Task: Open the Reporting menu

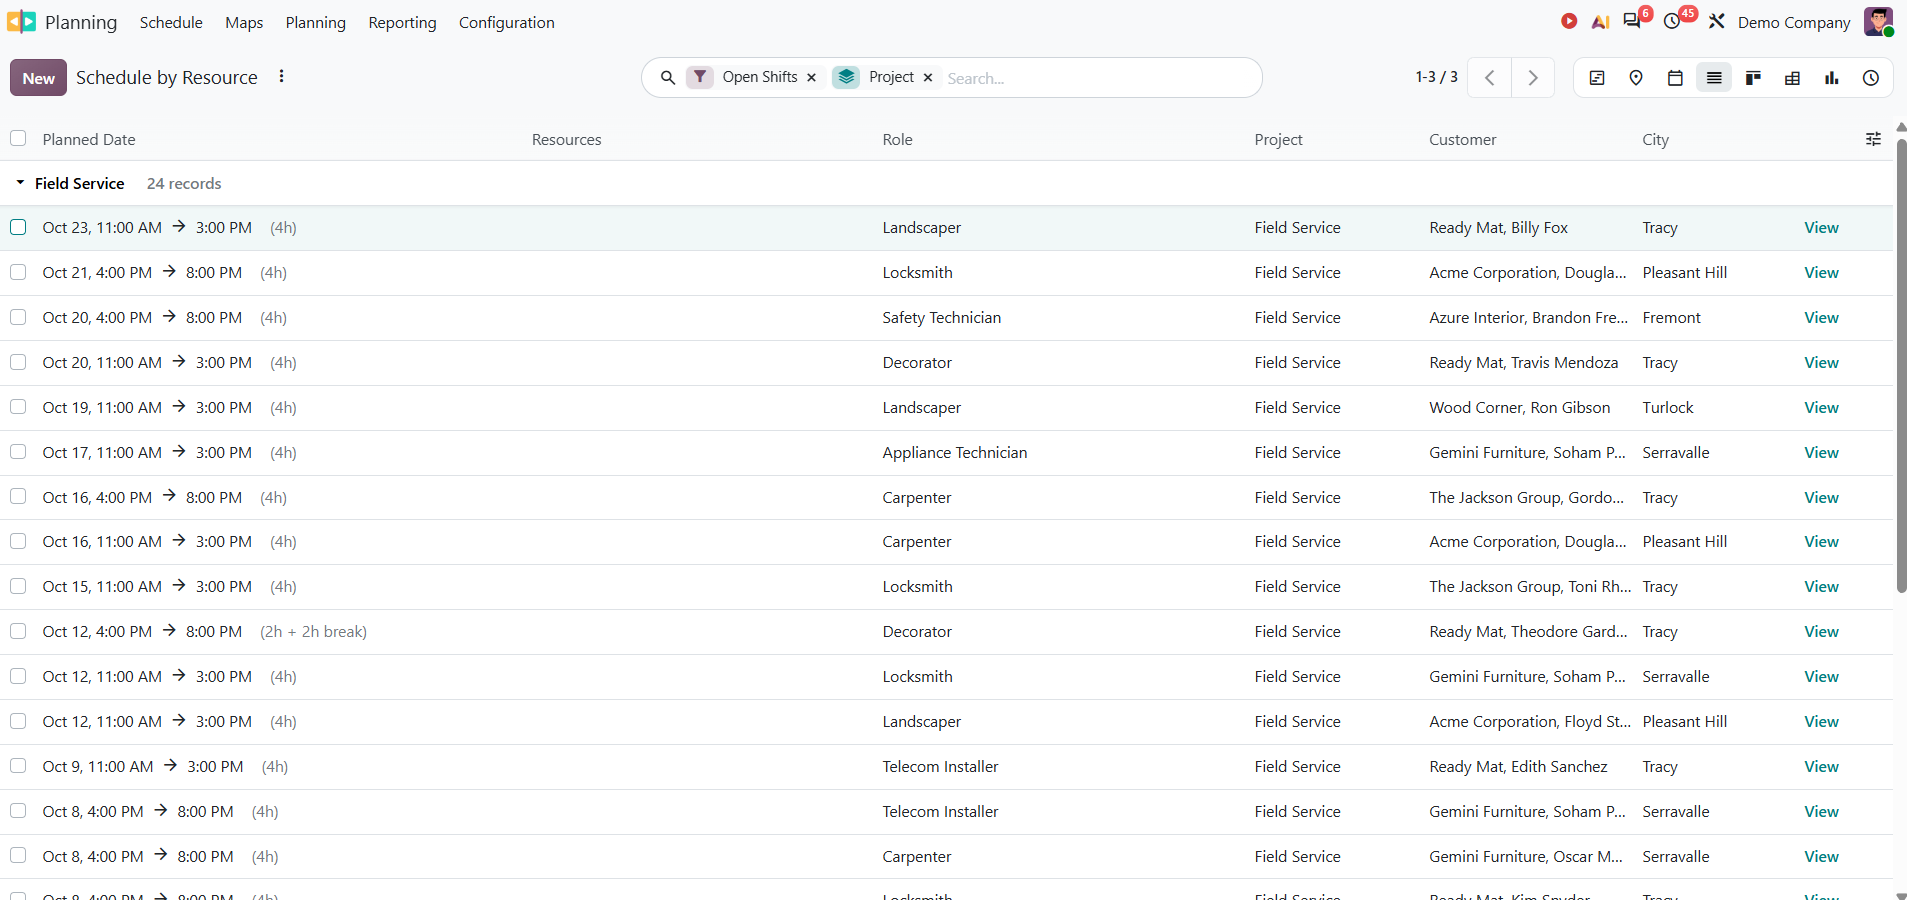Action: point(402,22)
